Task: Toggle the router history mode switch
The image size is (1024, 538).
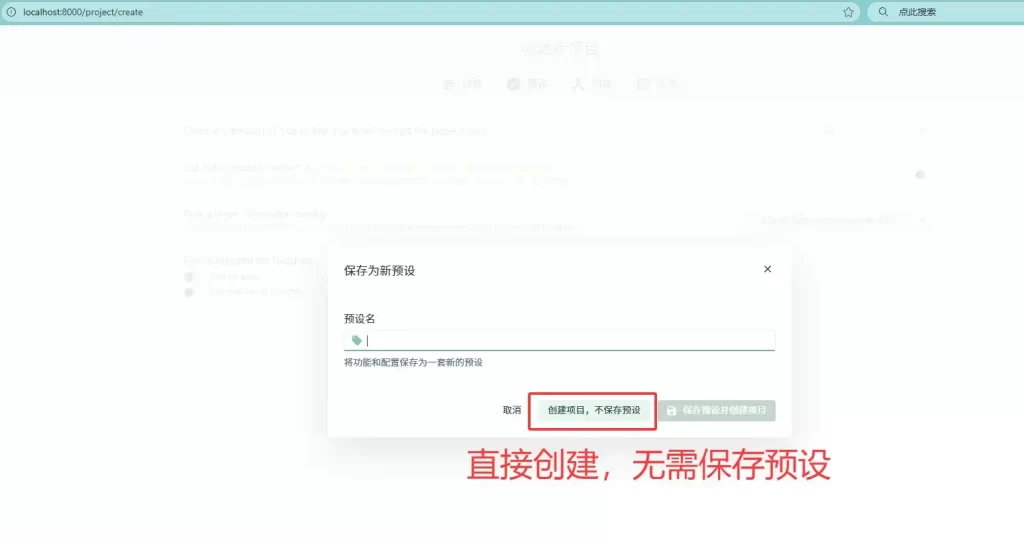Action: click(919, 175)
